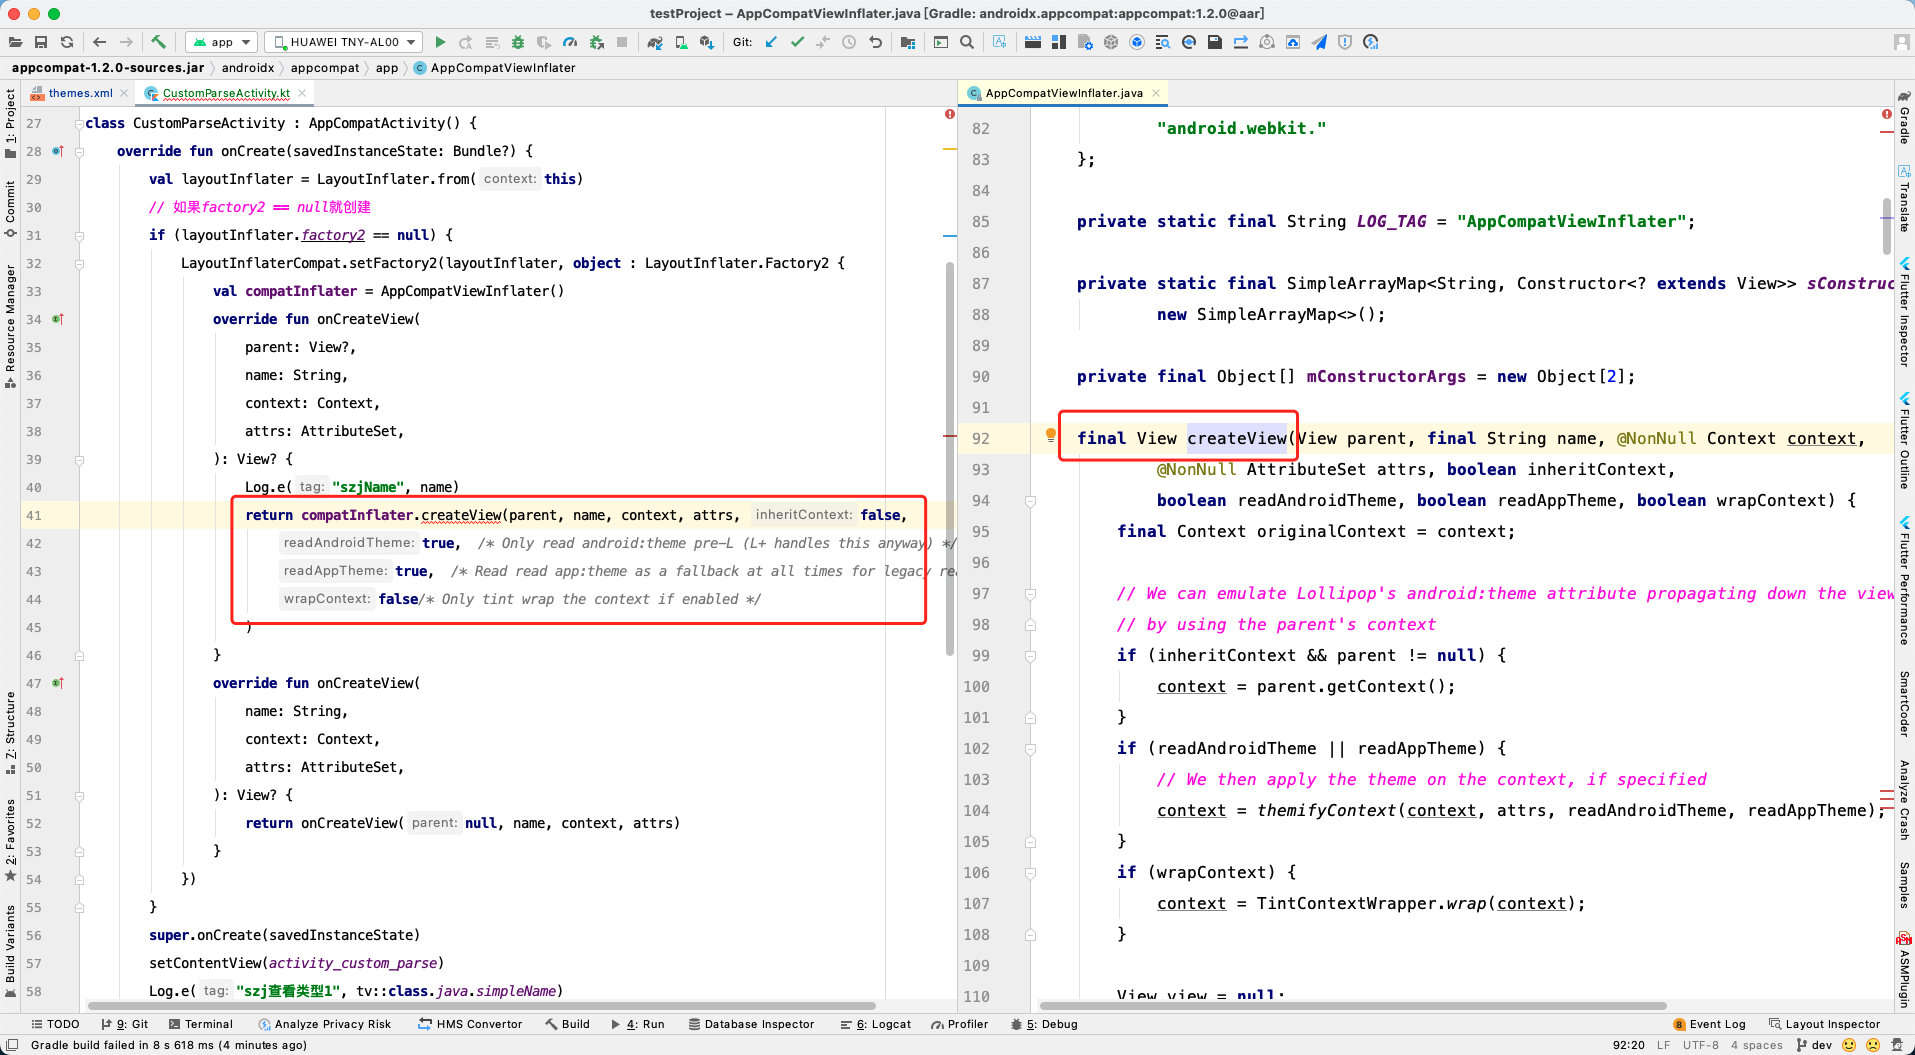Click Git commit checkmark icon
1915x1055 pixels.
point(797,42)
